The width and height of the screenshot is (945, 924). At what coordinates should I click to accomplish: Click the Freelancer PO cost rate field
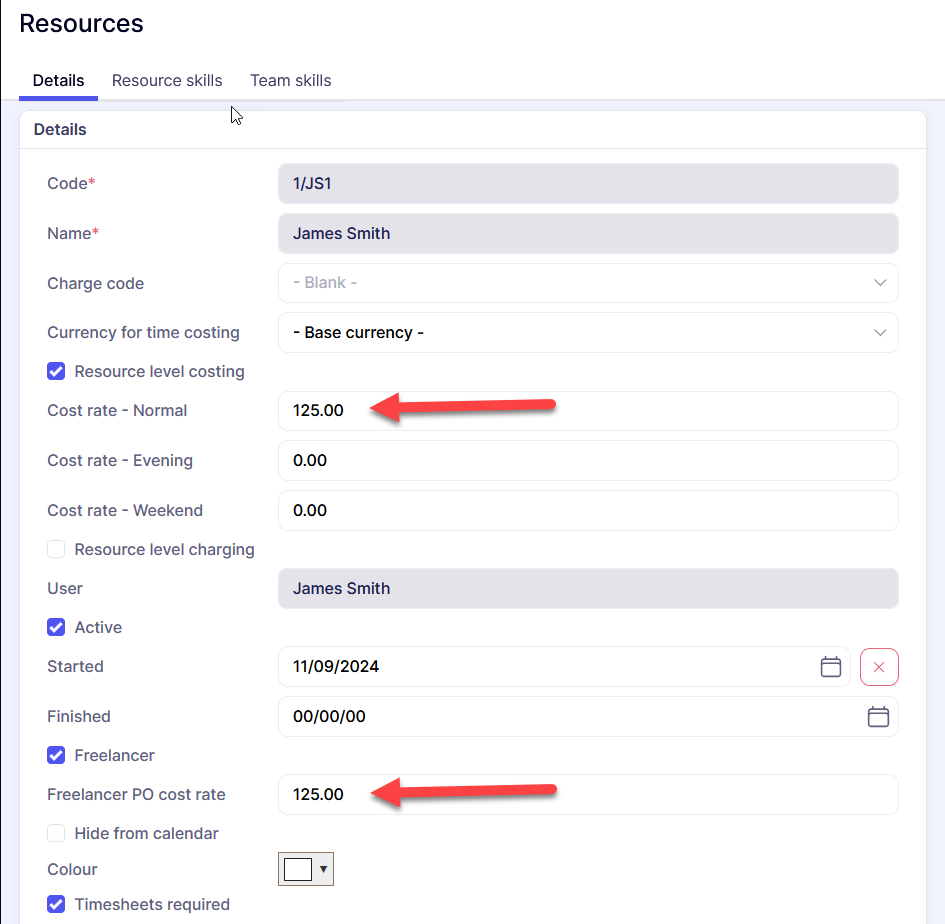pyautogui.click(x=587, y=795)
